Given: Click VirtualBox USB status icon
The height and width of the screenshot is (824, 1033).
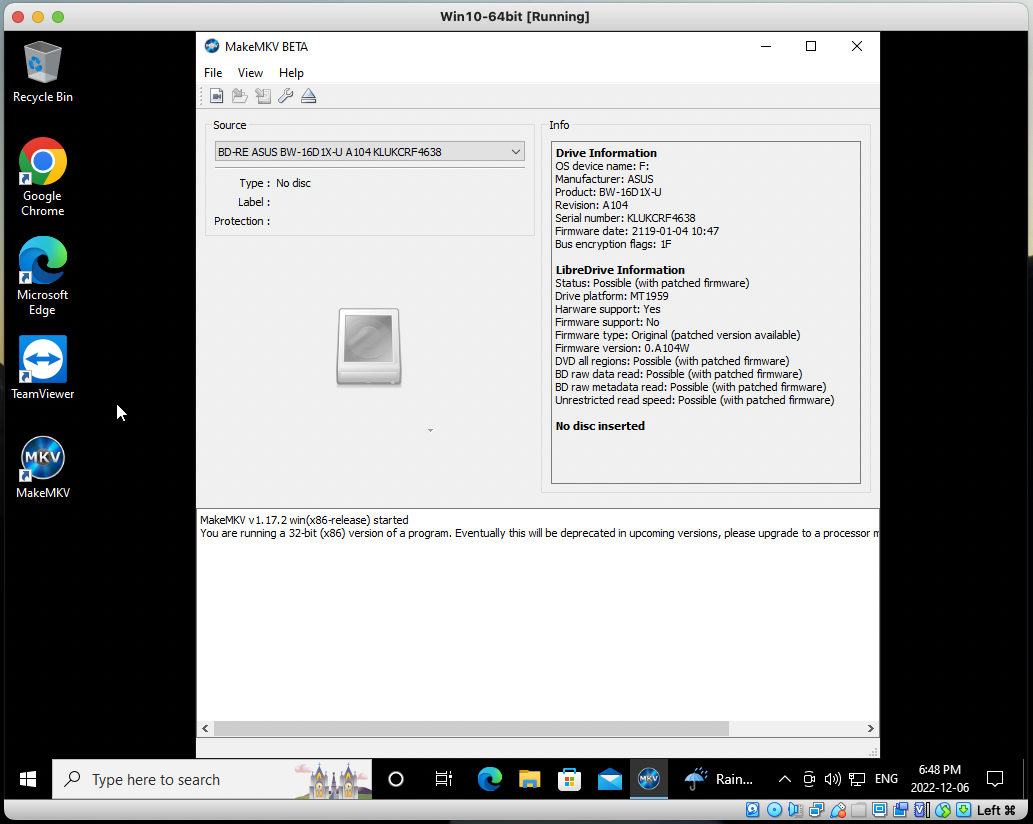Looking at the screenshot, I should click(x=838, y=810).
